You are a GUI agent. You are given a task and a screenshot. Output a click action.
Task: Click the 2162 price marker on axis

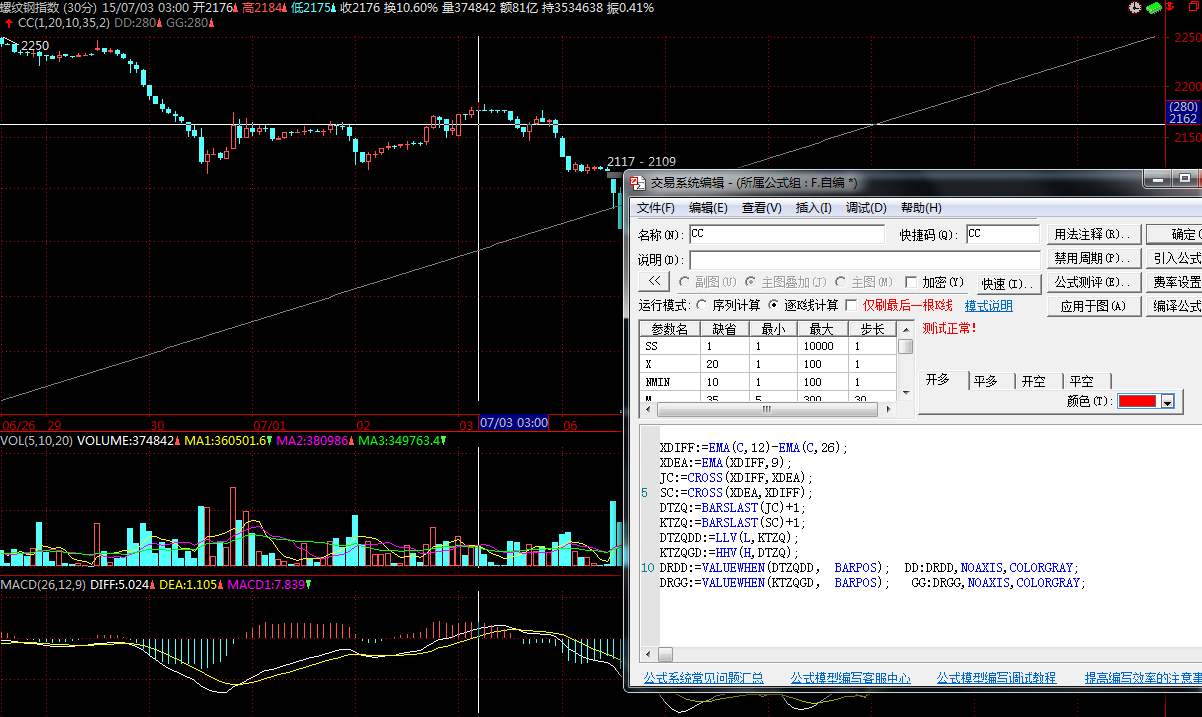point(1184,118)
